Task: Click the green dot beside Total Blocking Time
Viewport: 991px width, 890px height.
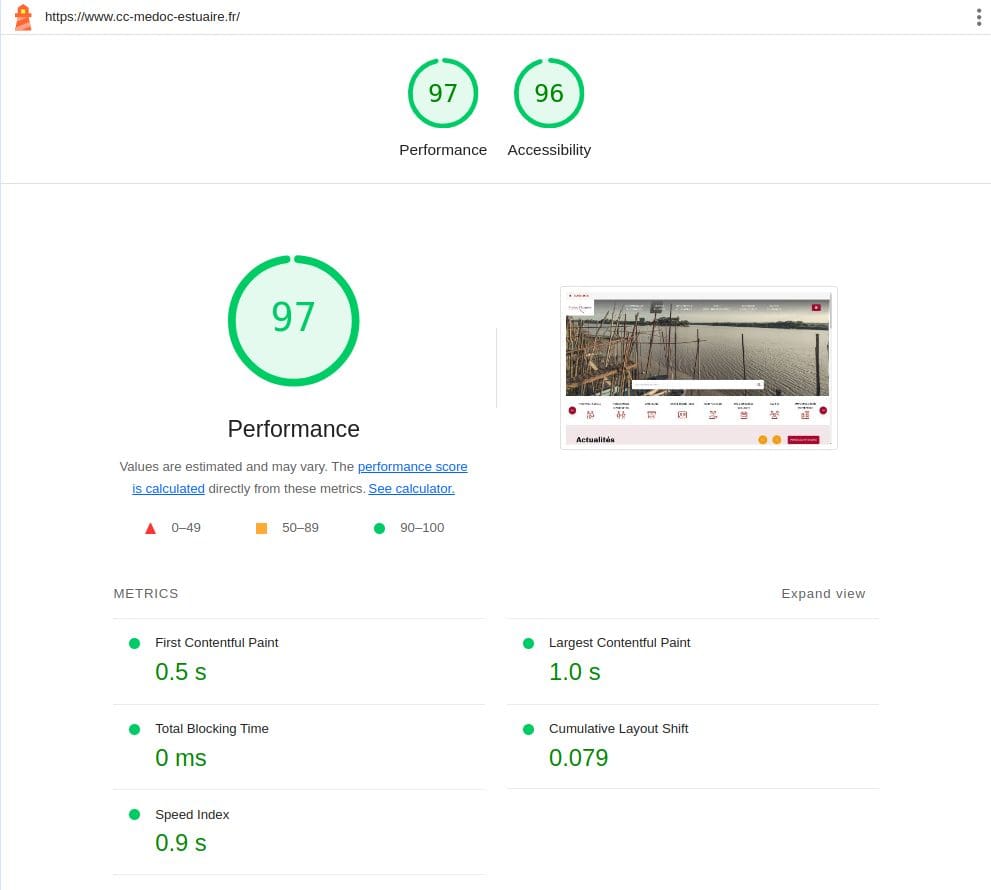Action: tap(134, 729)
